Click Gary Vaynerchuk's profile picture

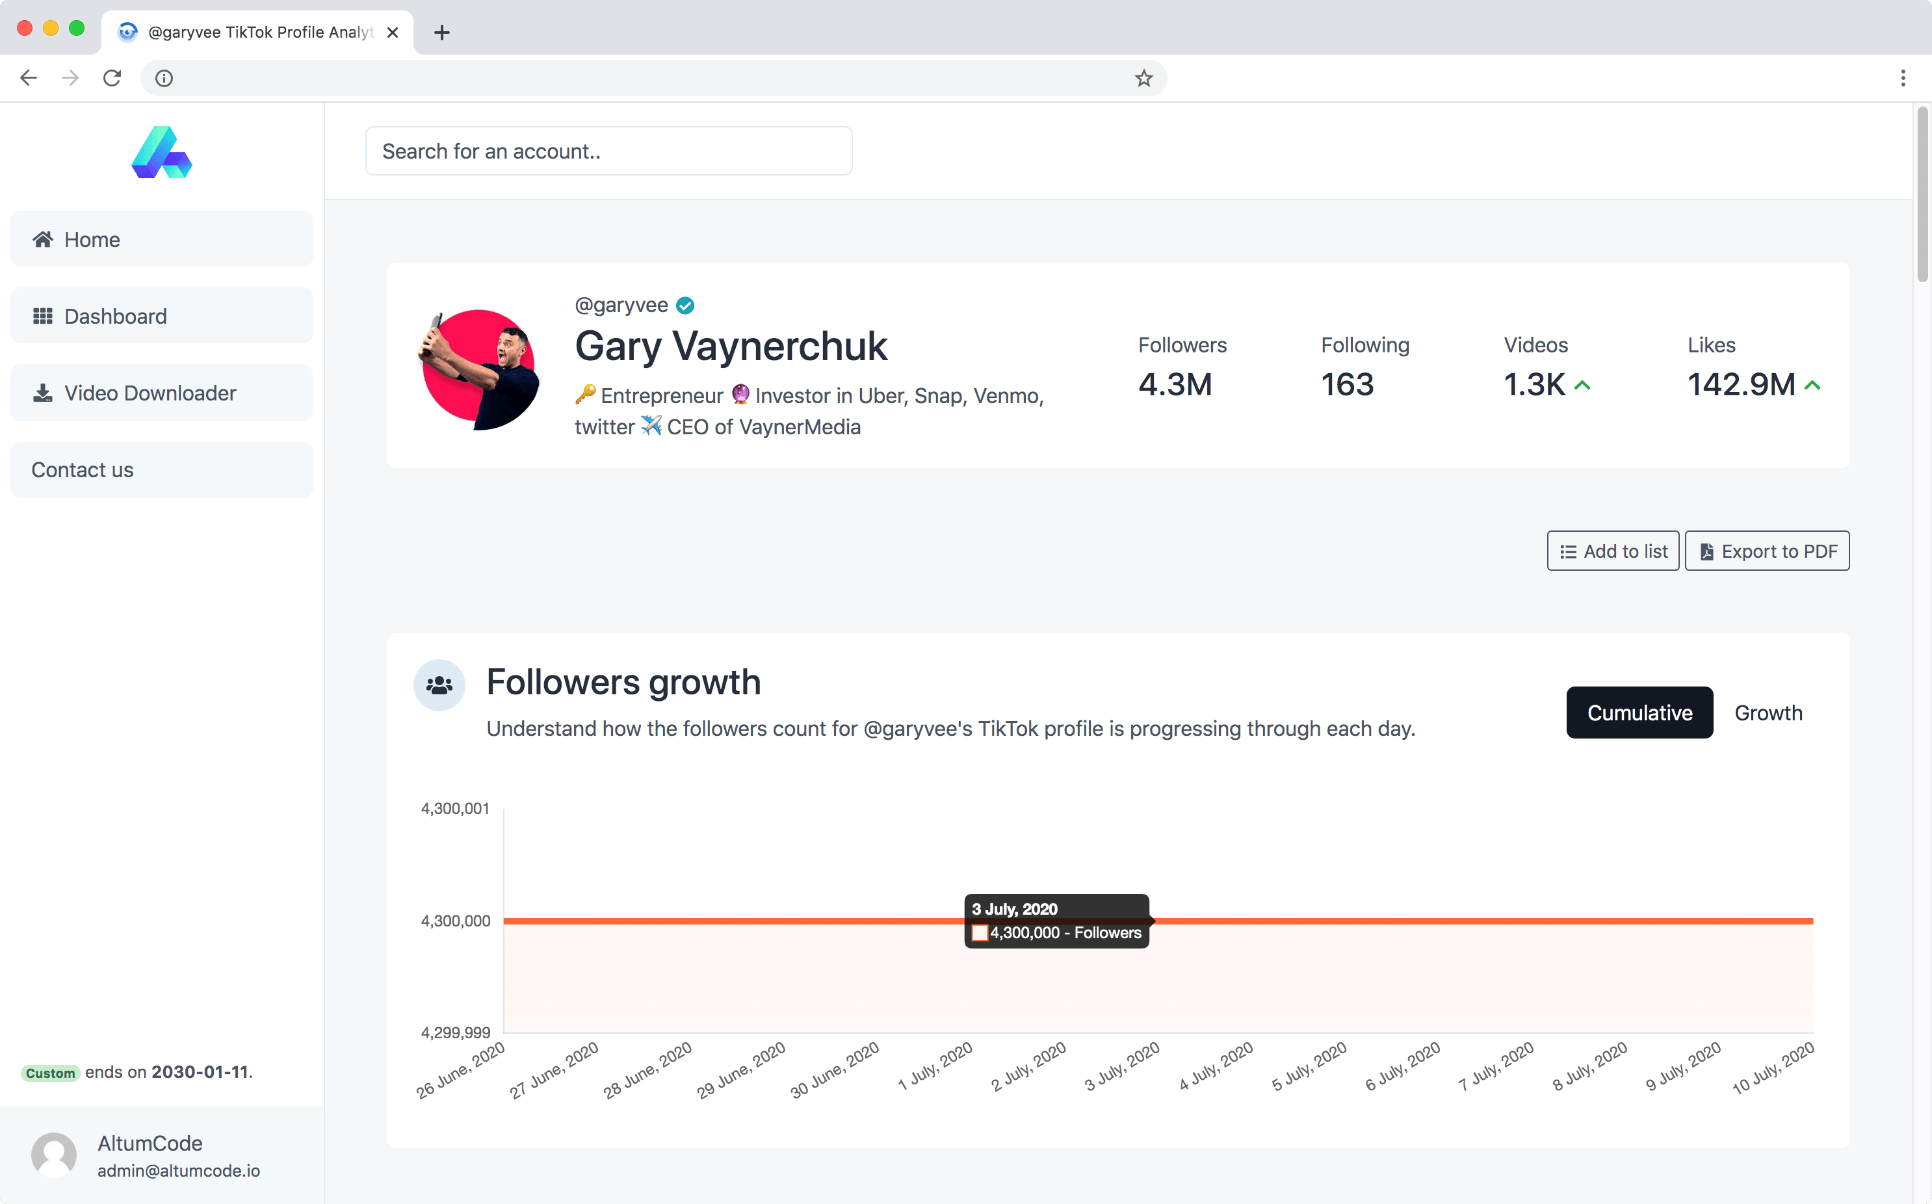coord(479,369)
